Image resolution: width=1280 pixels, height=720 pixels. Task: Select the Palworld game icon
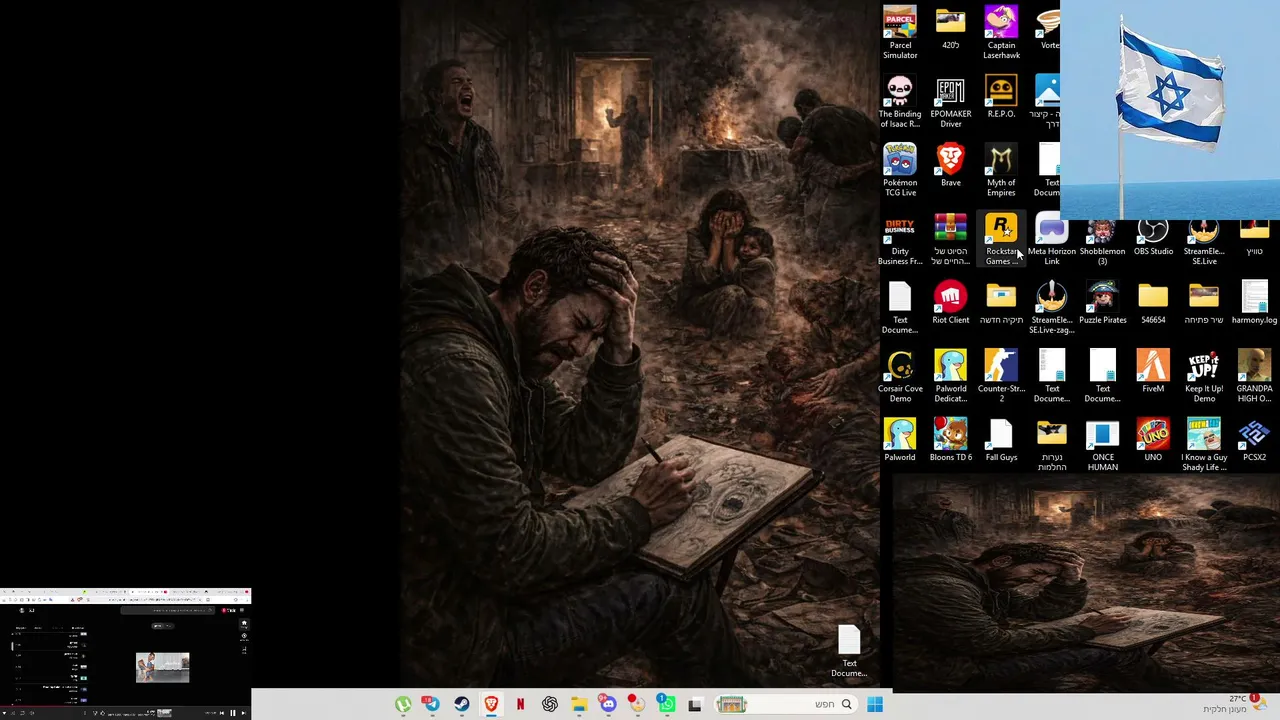(900, 440)
